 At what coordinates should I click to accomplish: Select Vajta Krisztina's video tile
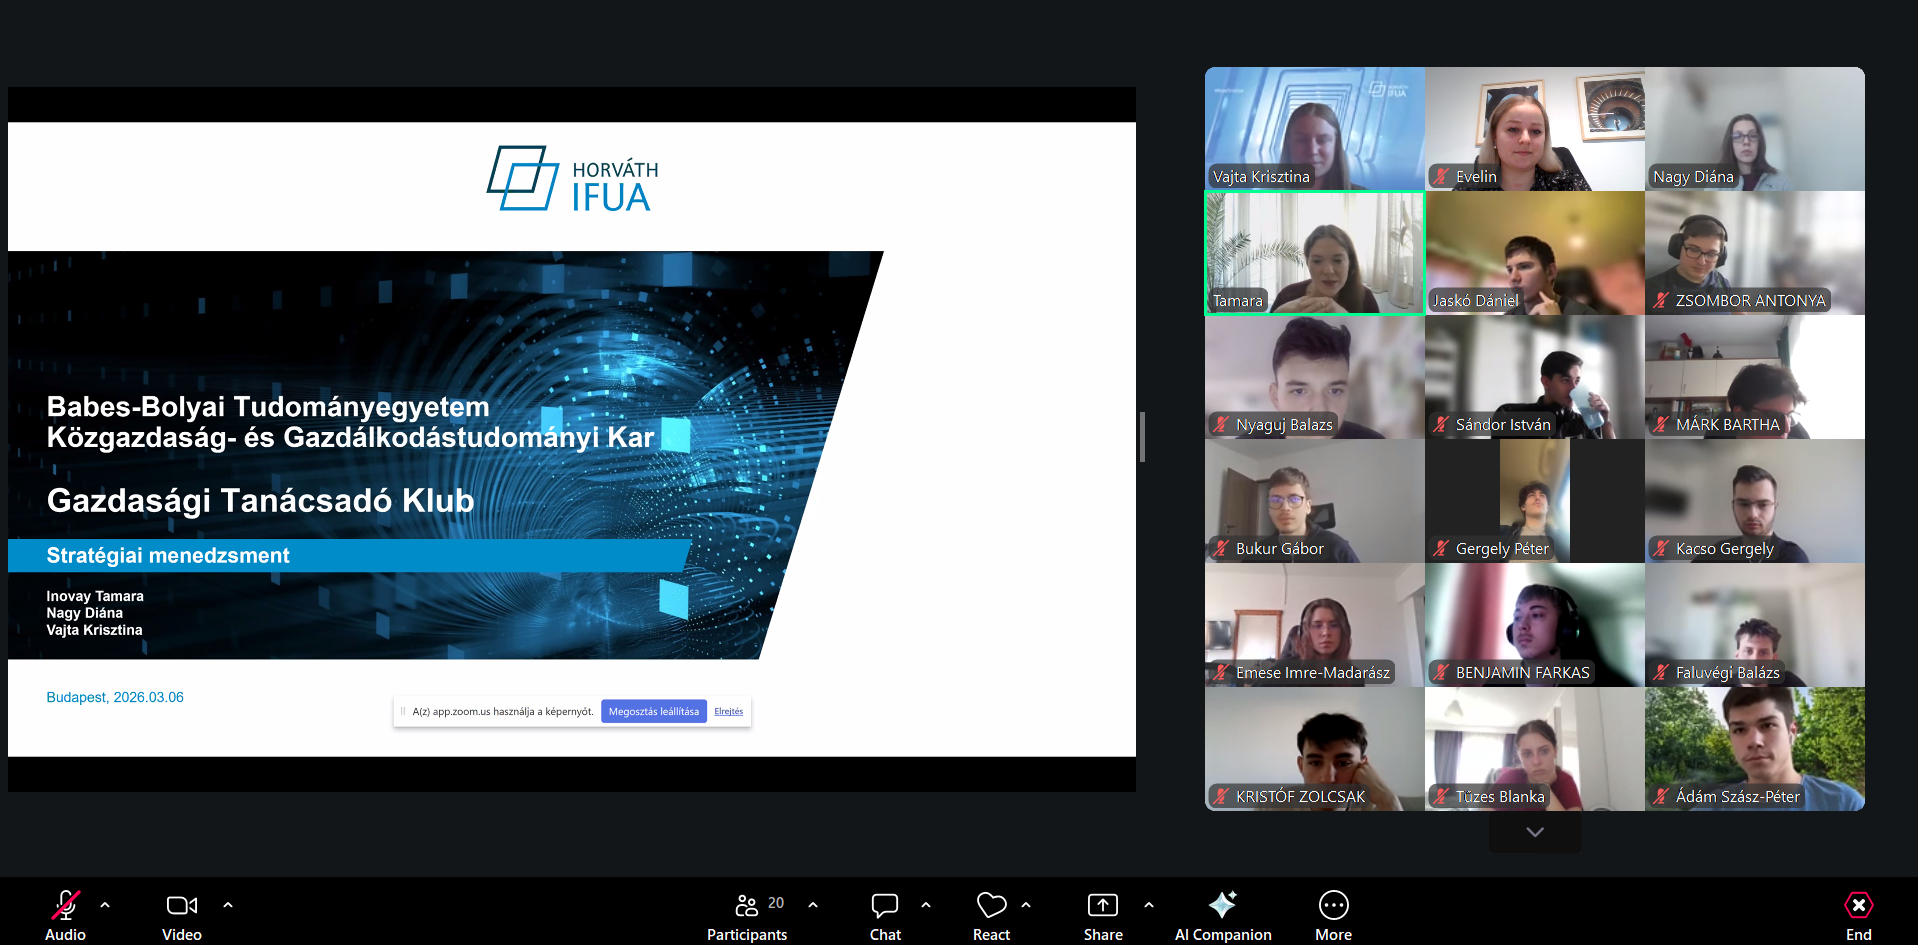tap(1314, 128)
